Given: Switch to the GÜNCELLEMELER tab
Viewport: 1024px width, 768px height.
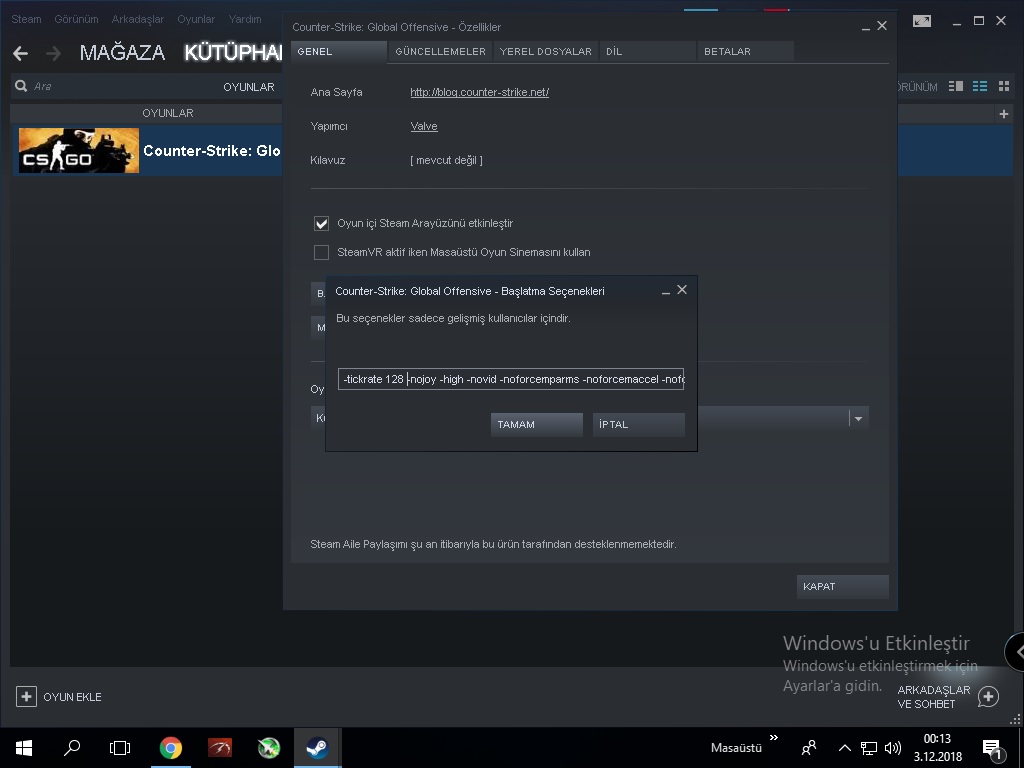Looking at the screenshot, I should click(x=440, y=52).
